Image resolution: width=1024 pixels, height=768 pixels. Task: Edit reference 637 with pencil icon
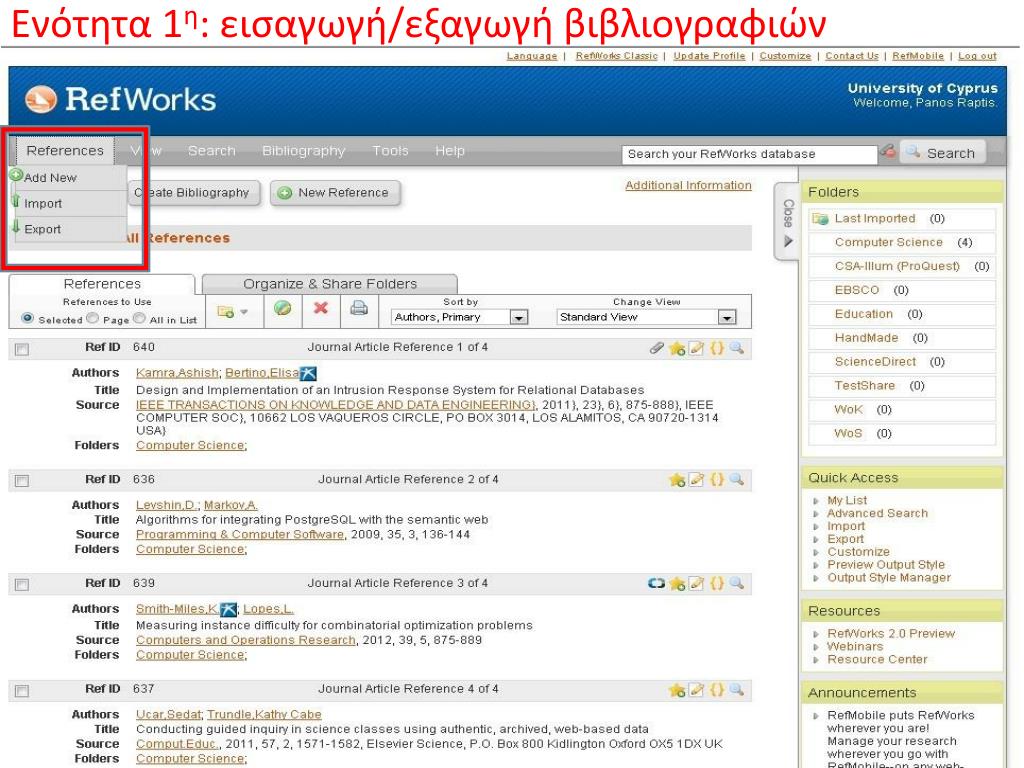[697, 689]
